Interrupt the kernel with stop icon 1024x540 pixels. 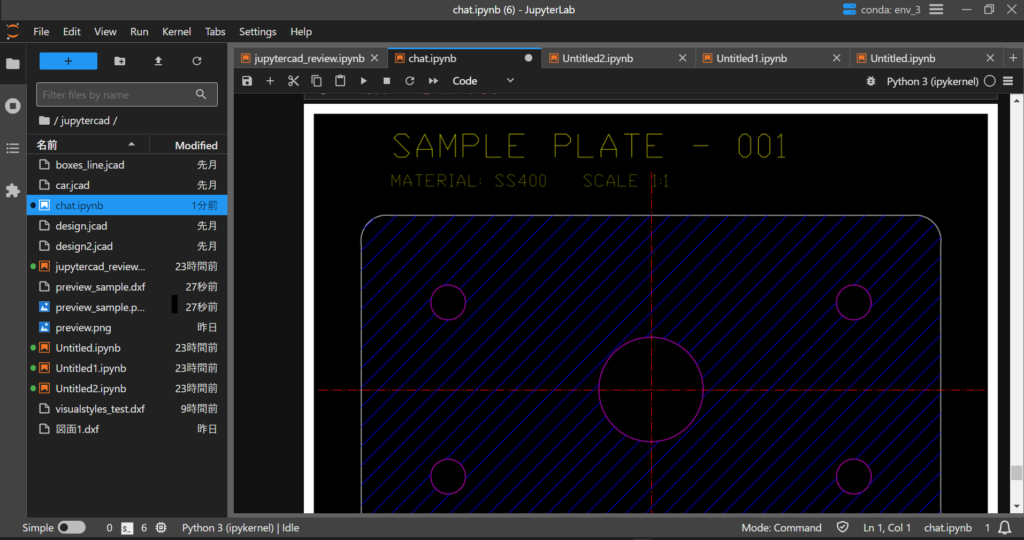coord(387,81)
